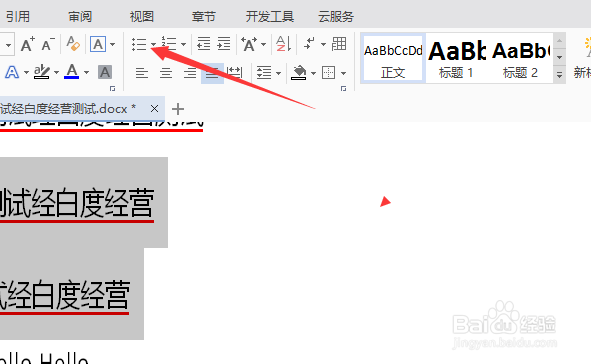Image resolution: width=591 pixels, height=364 pixels.
Task: Clear formatting with the eraser icon
Action: click(x=73, y=44)
